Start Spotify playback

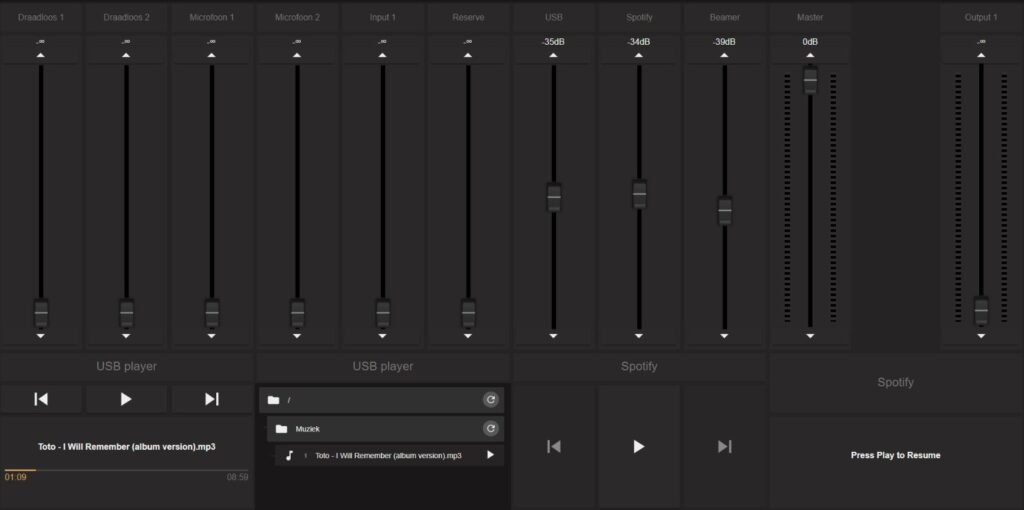639,447
